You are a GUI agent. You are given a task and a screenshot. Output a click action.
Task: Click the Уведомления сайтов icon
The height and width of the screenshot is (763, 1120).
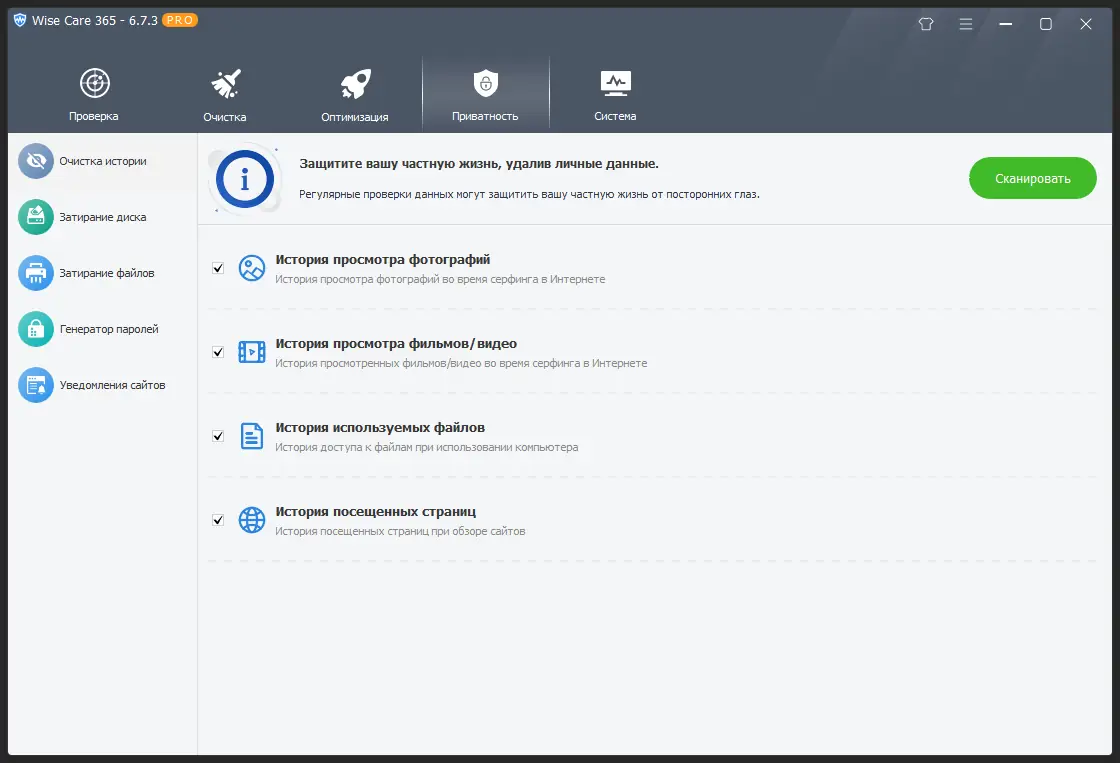click(x=36, y=385)
